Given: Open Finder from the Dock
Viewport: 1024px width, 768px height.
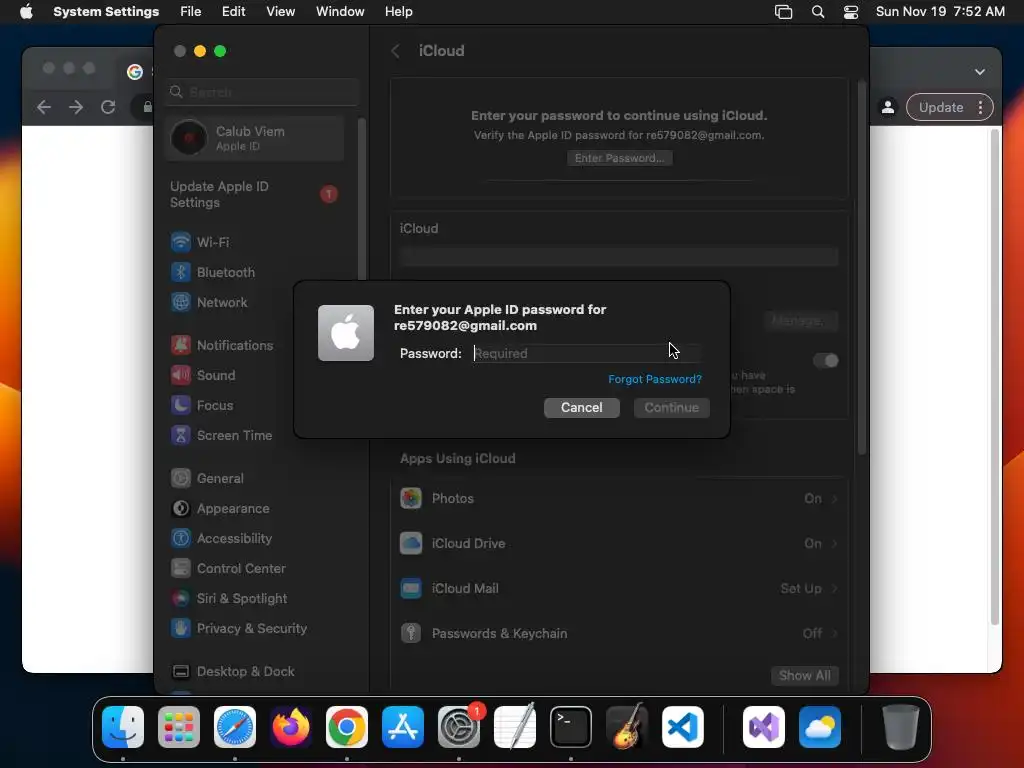Looking at the screenshot, I should [x=123, y=727].
